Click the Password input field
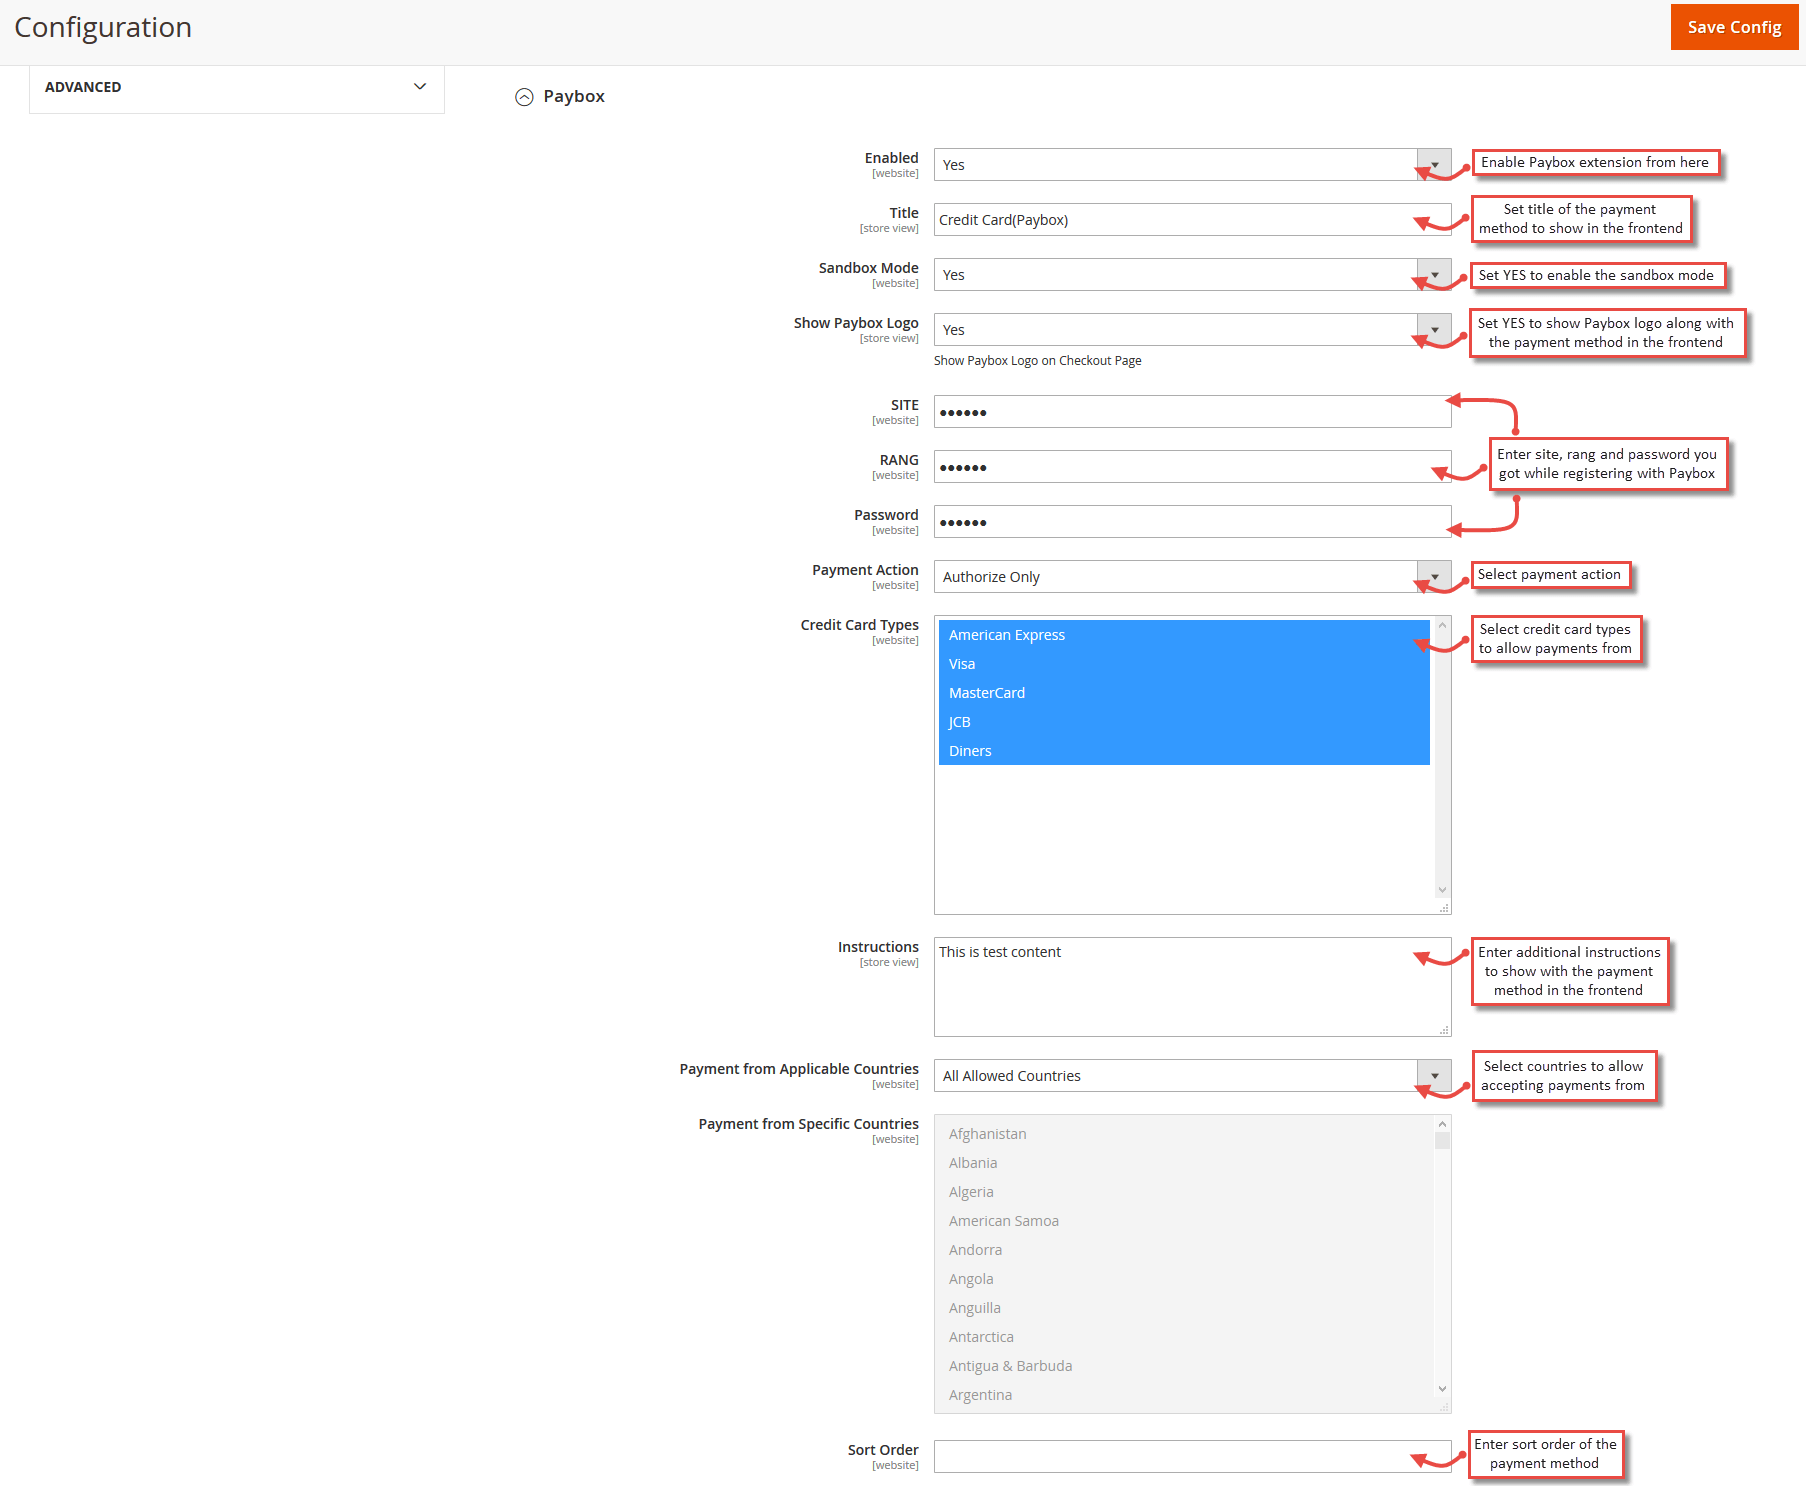 click(1192, 522)
